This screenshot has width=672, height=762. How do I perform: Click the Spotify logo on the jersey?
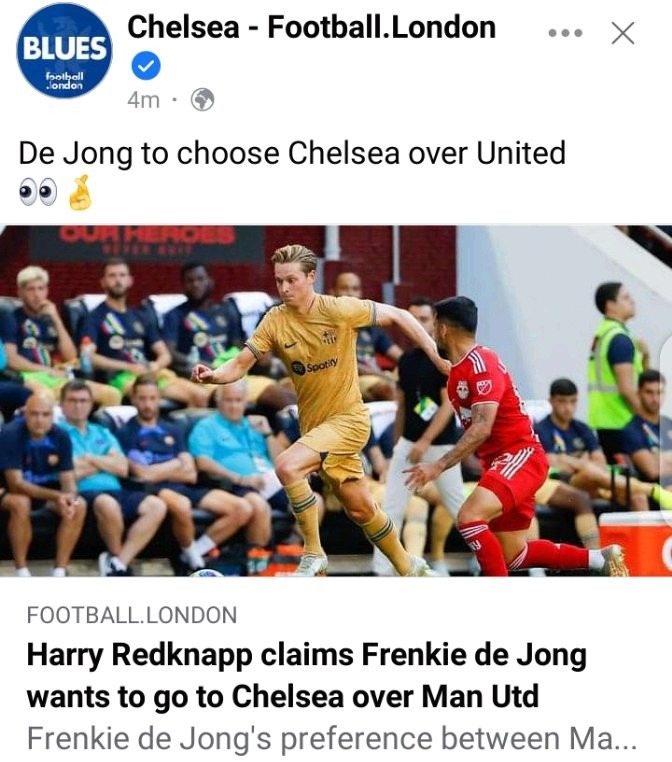[x=315, y=366]
